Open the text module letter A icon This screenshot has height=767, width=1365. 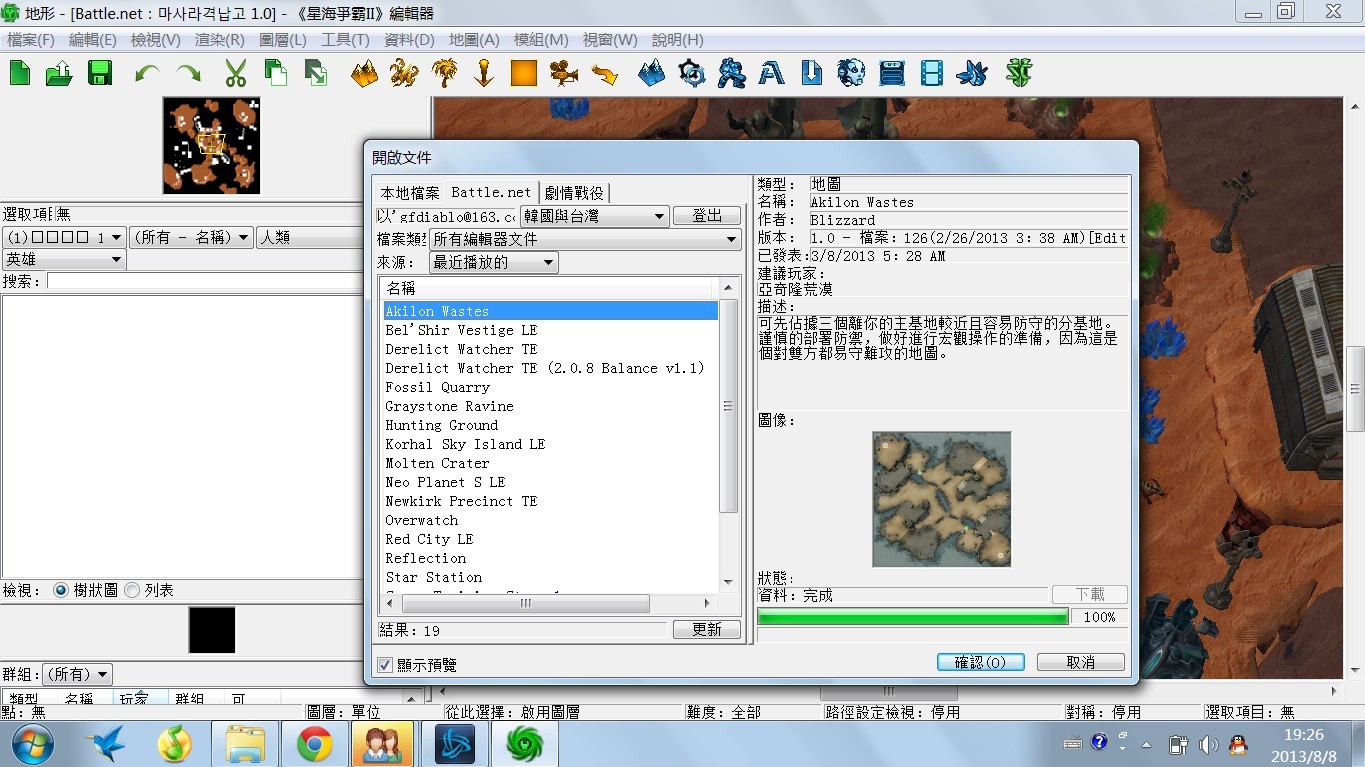(x=771, y=73)
